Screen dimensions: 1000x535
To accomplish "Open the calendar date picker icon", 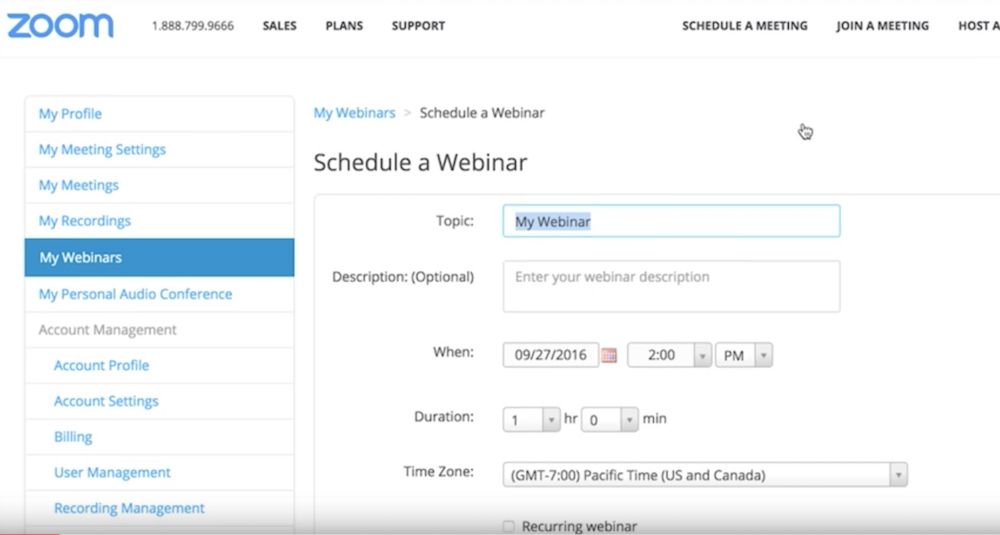I will (609, 355).
